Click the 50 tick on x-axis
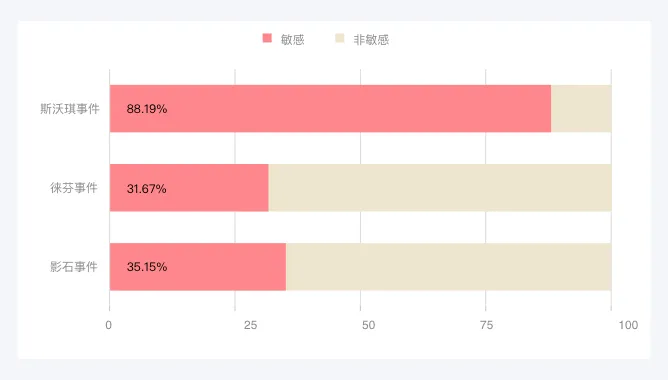The height and width of the screenshot is (380, 668). click(369, 325)
